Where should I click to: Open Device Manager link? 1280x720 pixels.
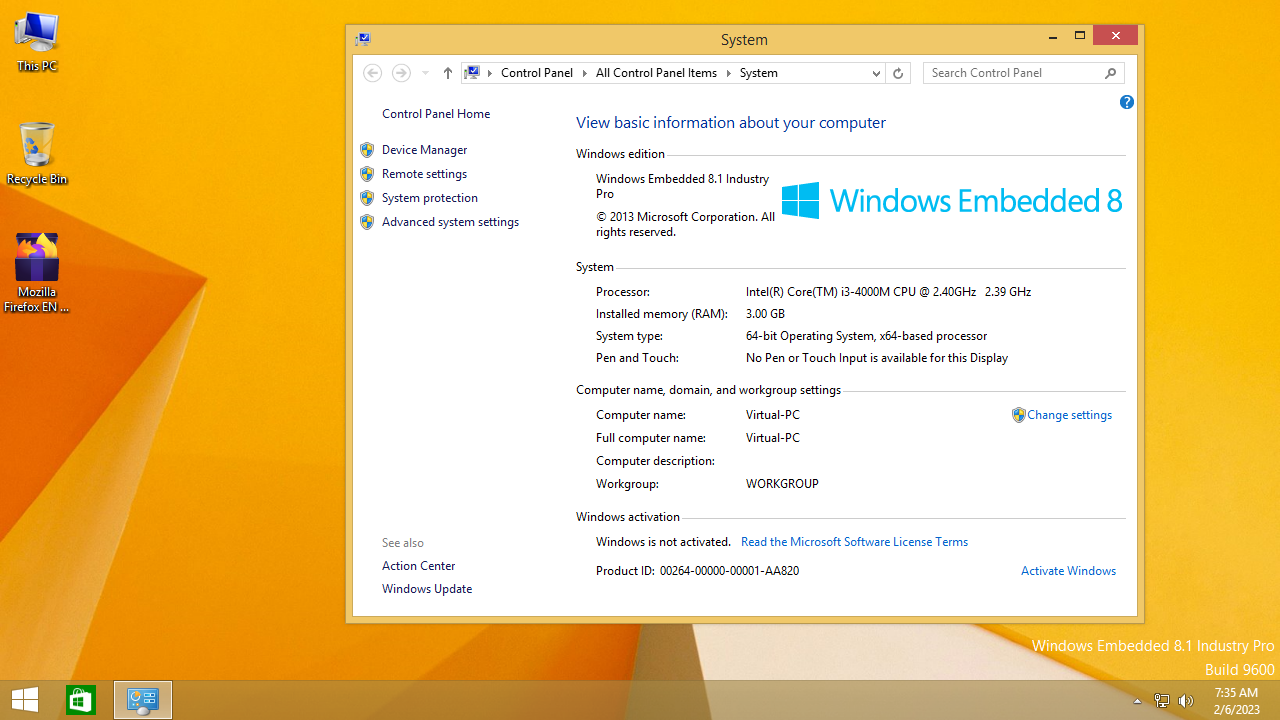click(x=424, y=150)
